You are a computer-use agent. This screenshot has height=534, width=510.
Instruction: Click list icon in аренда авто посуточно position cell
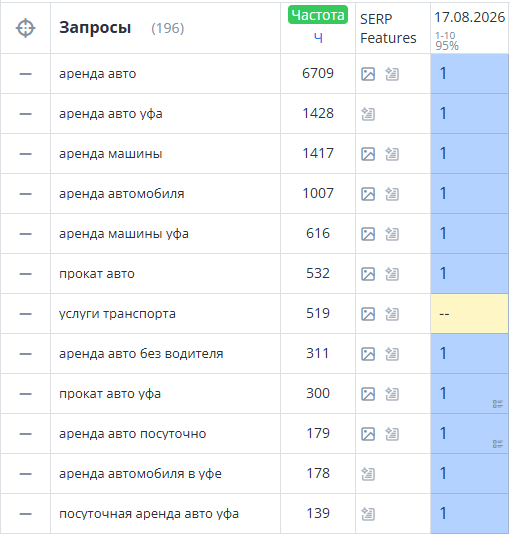tap(498, 444)
